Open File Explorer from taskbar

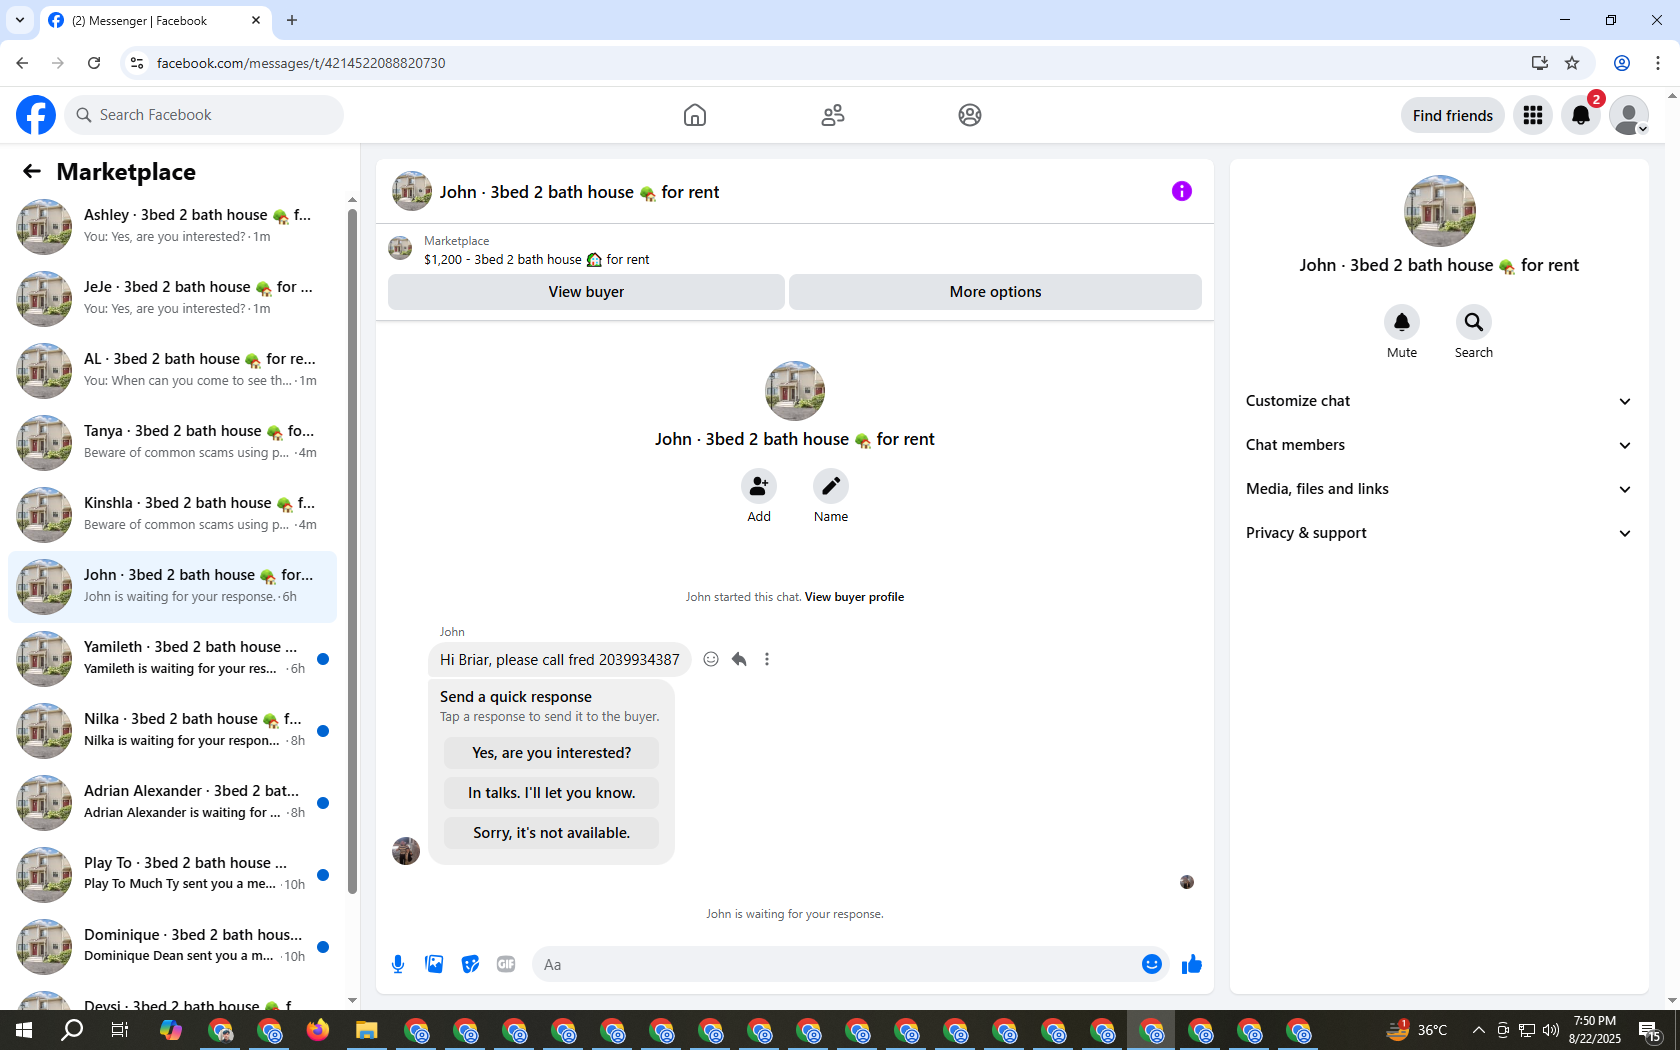tap(367, 1030)
